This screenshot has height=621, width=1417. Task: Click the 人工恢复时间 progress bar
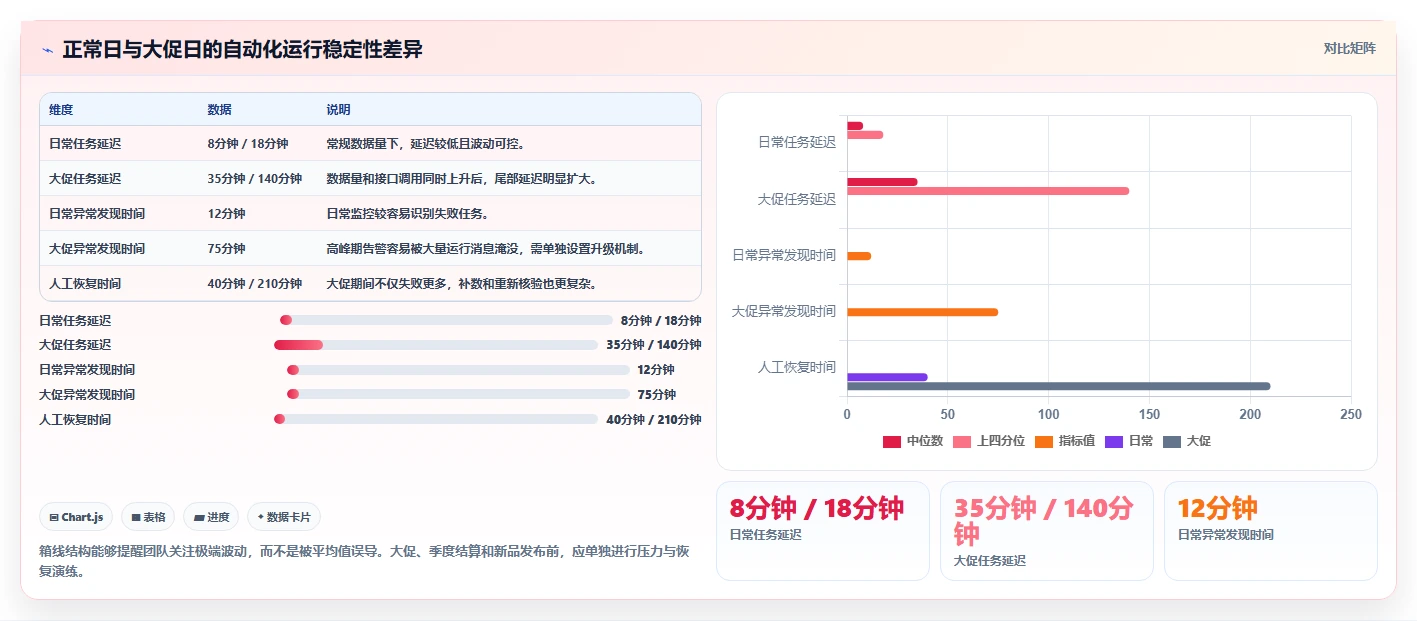pos(436,419)
